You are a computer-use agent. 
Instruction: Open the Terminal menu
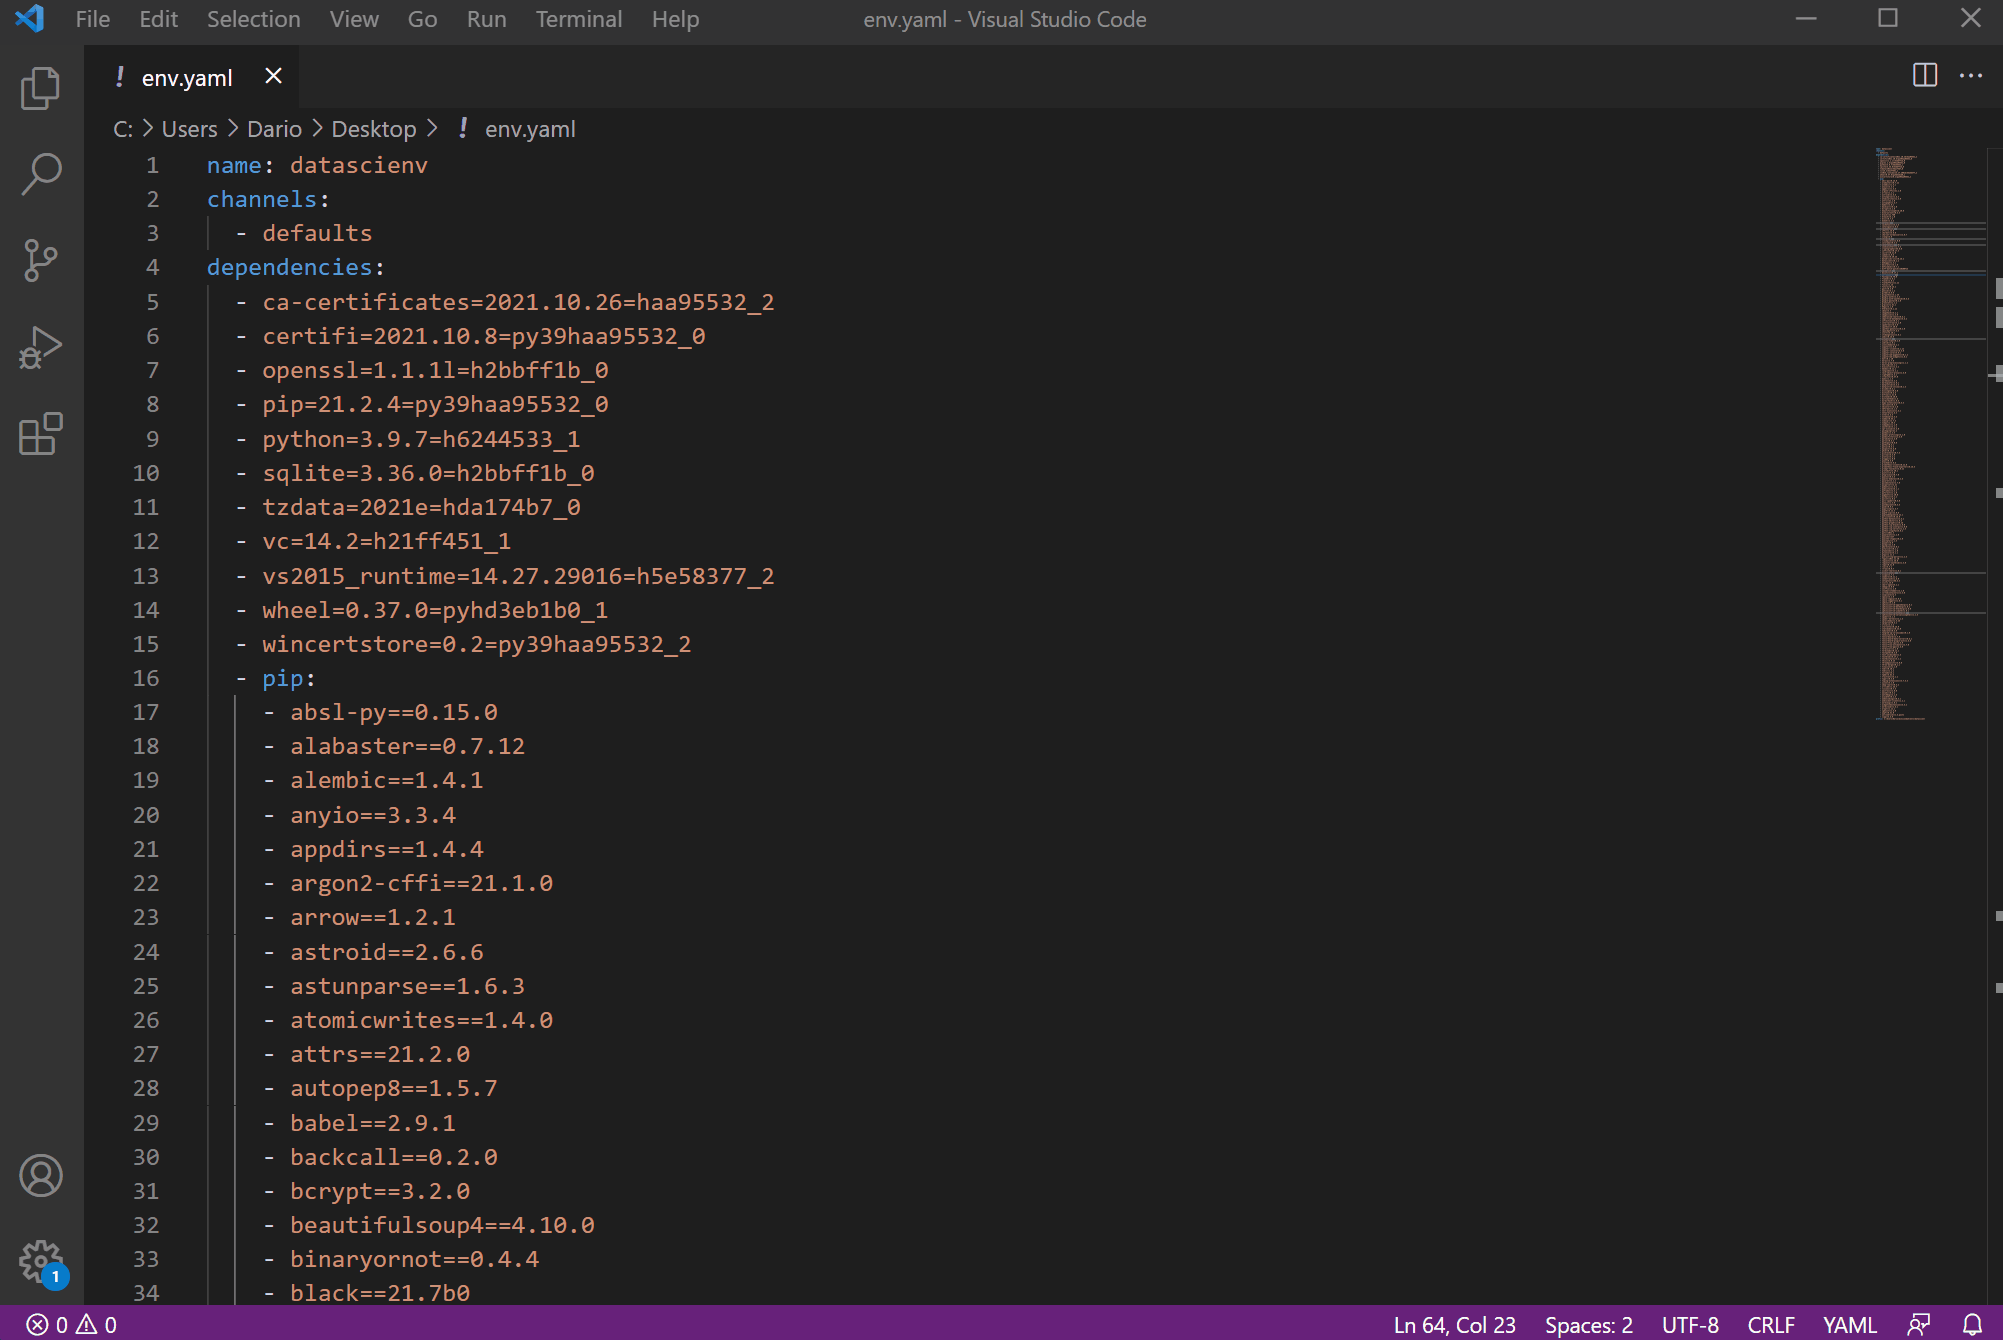(578, 19)
